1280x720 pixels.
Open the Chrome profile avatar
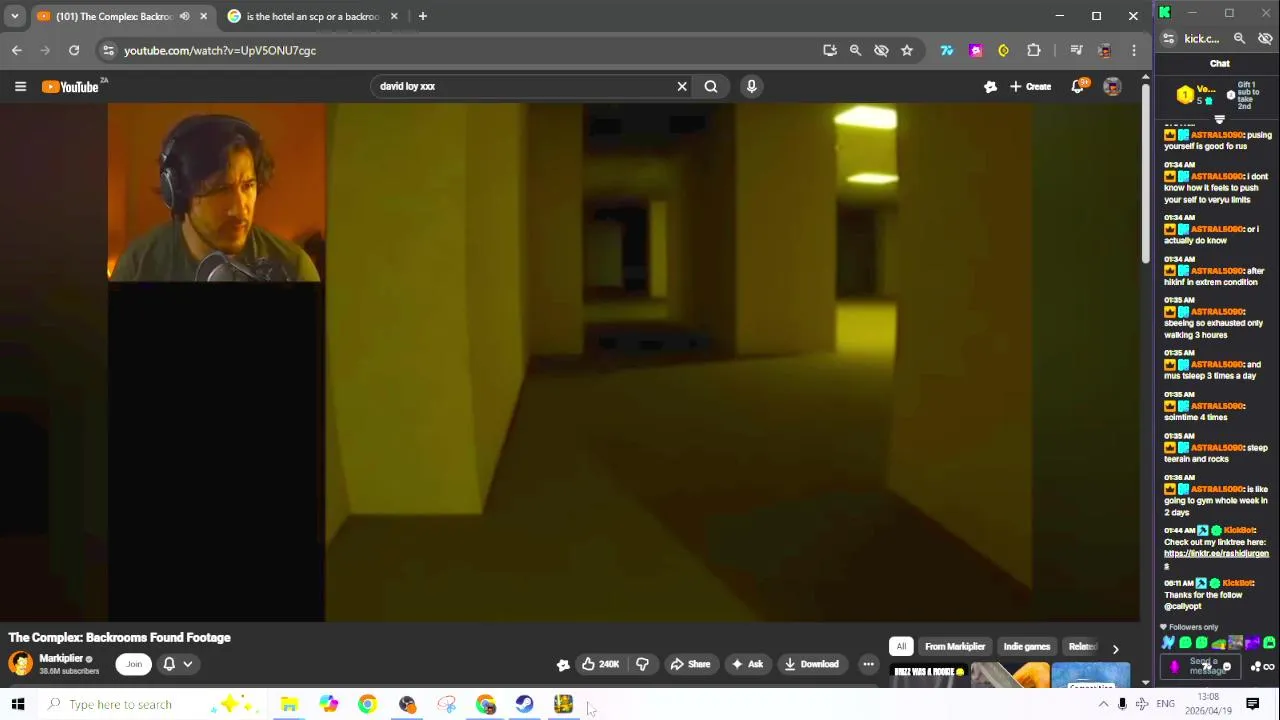pos(1104,50)
